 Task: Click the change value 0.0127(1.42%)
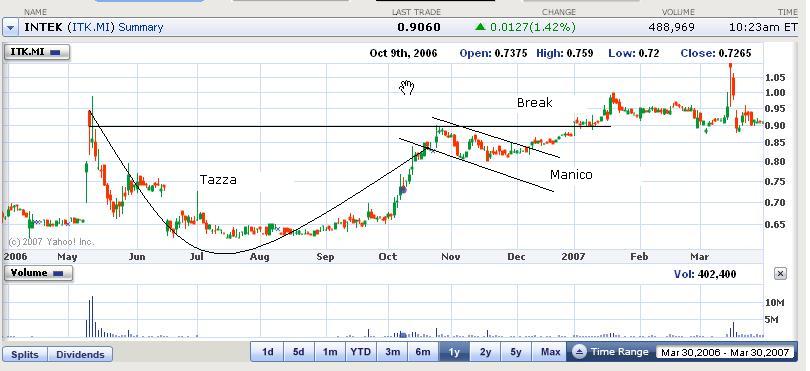[x=533, y=27]
